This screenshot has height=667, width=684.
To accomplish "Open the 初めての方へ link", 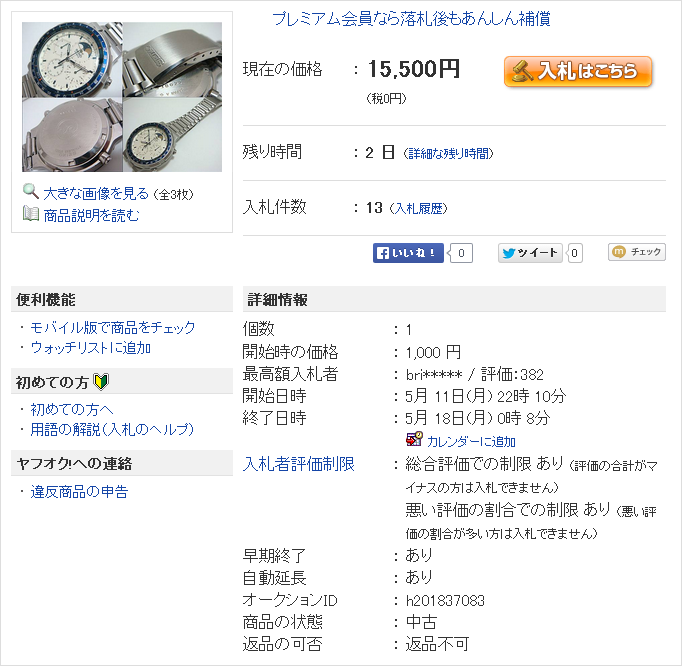I will (72, 409).
